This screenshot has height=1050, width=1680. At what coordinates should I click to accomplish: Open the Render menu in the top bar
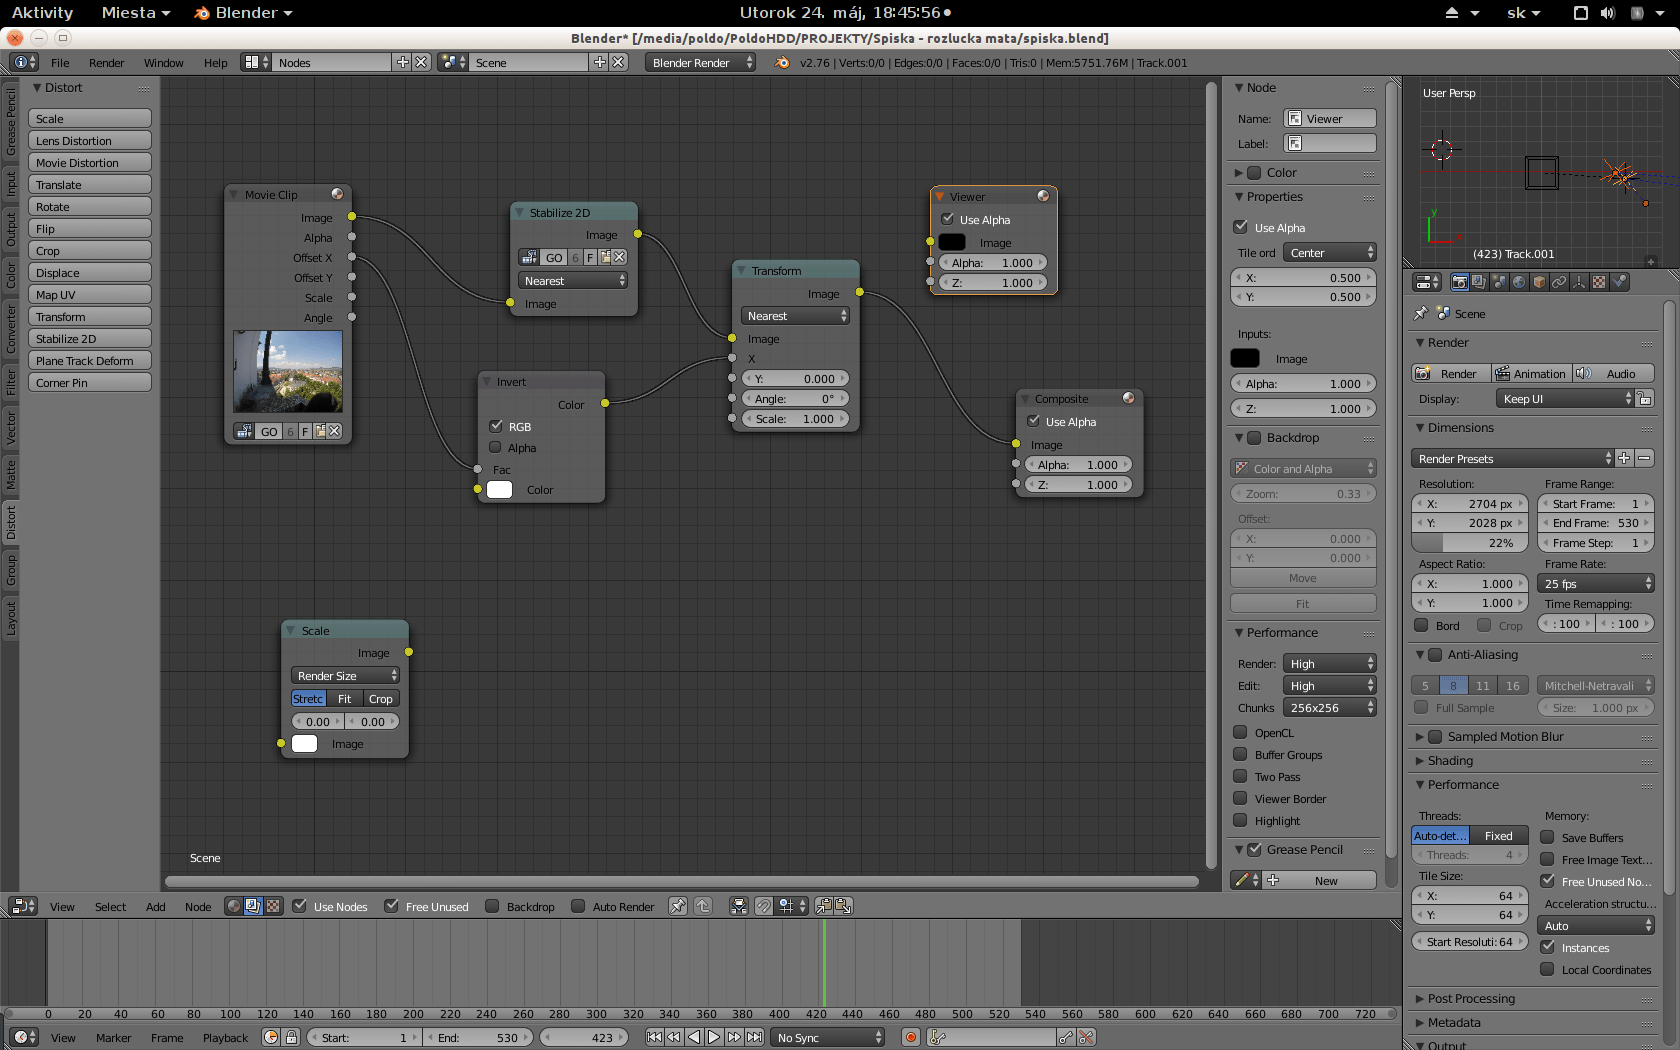(x=106, y=62)
